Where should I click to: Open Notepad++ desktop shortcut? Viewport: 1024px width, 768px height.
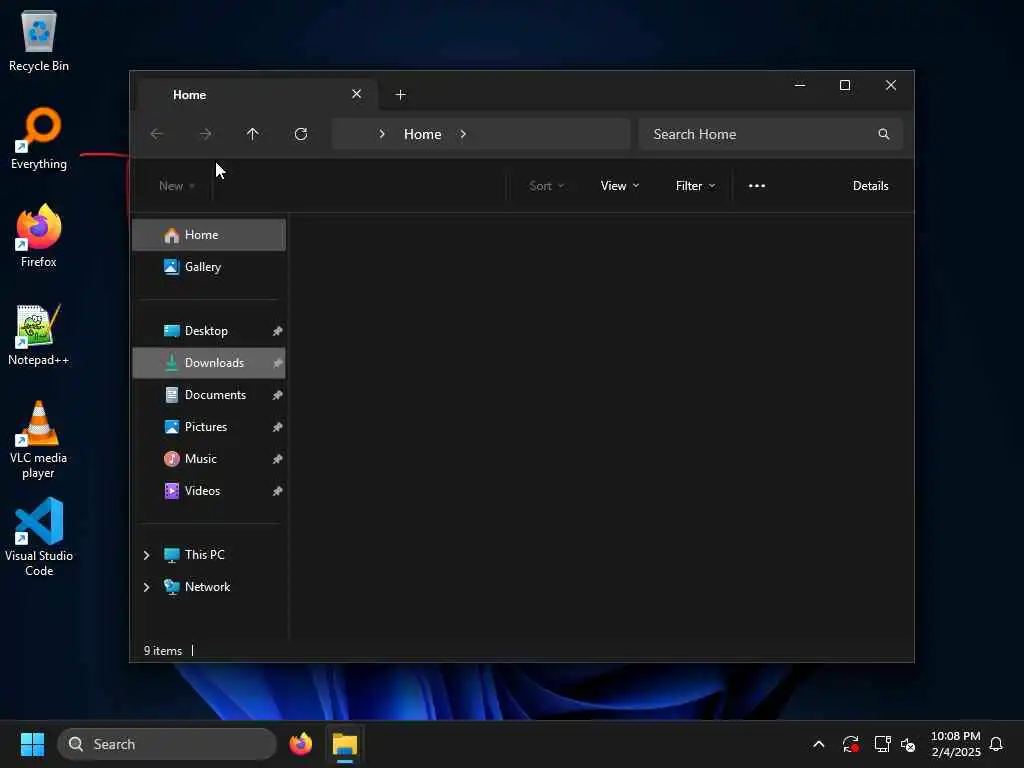coord(39,334)
